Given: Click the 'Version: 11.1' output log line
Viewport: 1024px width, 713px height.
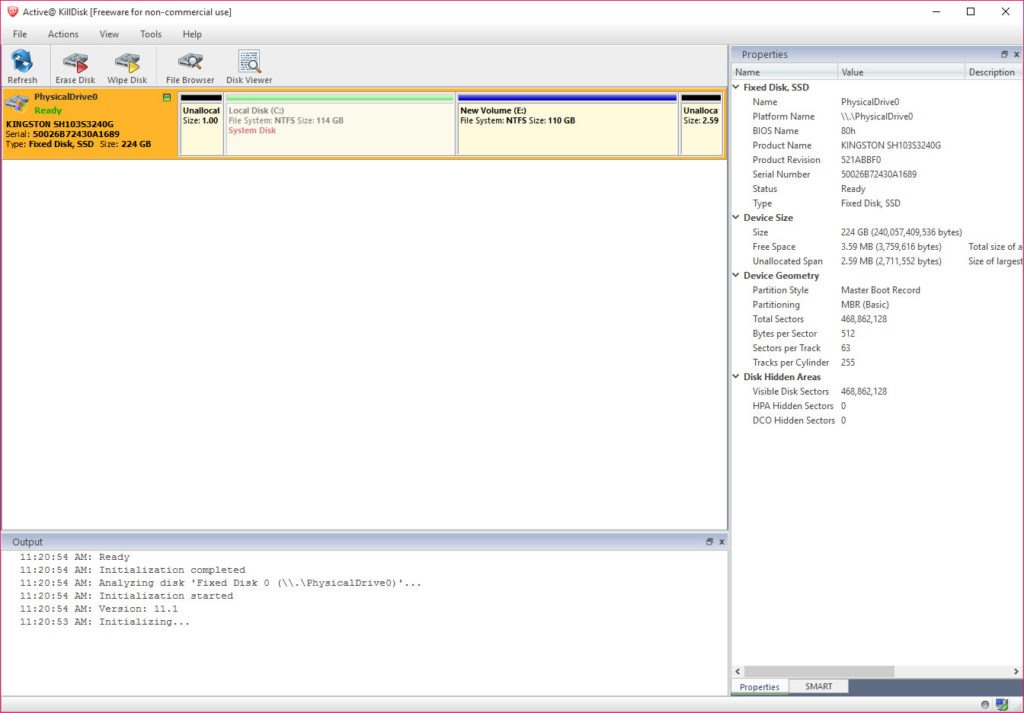Looking at the screenshot, I should pyautogui.click(x=99, y=609).
